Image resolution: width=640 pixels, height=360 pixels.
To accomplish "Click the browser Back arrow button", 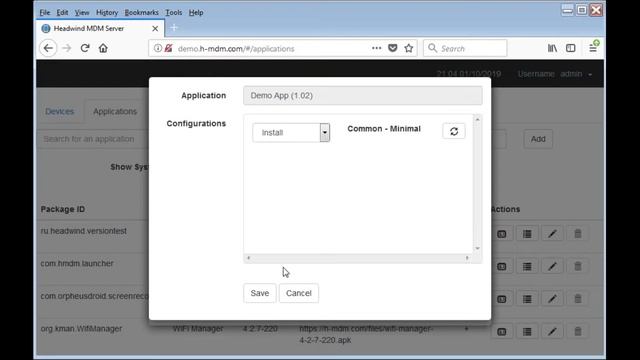I will coord(48,48).
